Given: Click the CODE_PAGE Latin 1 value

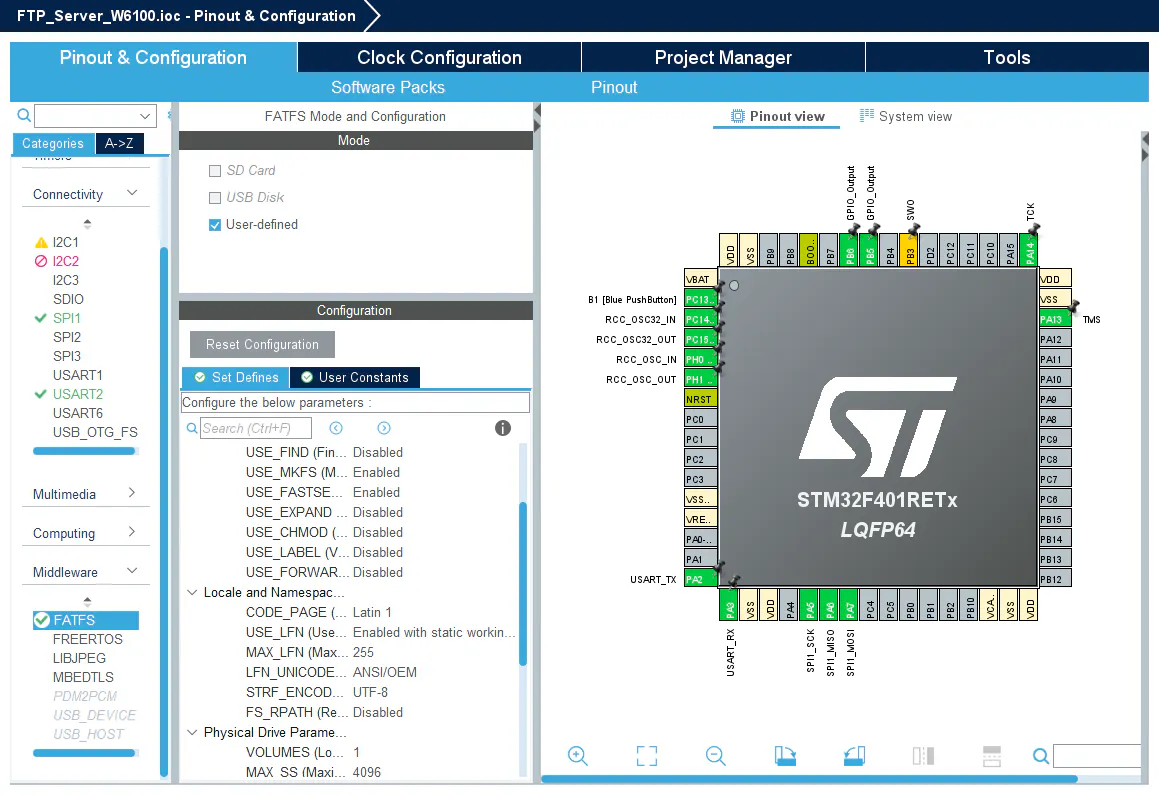Looking at the screenshot, I should click(x=373, y=613).
